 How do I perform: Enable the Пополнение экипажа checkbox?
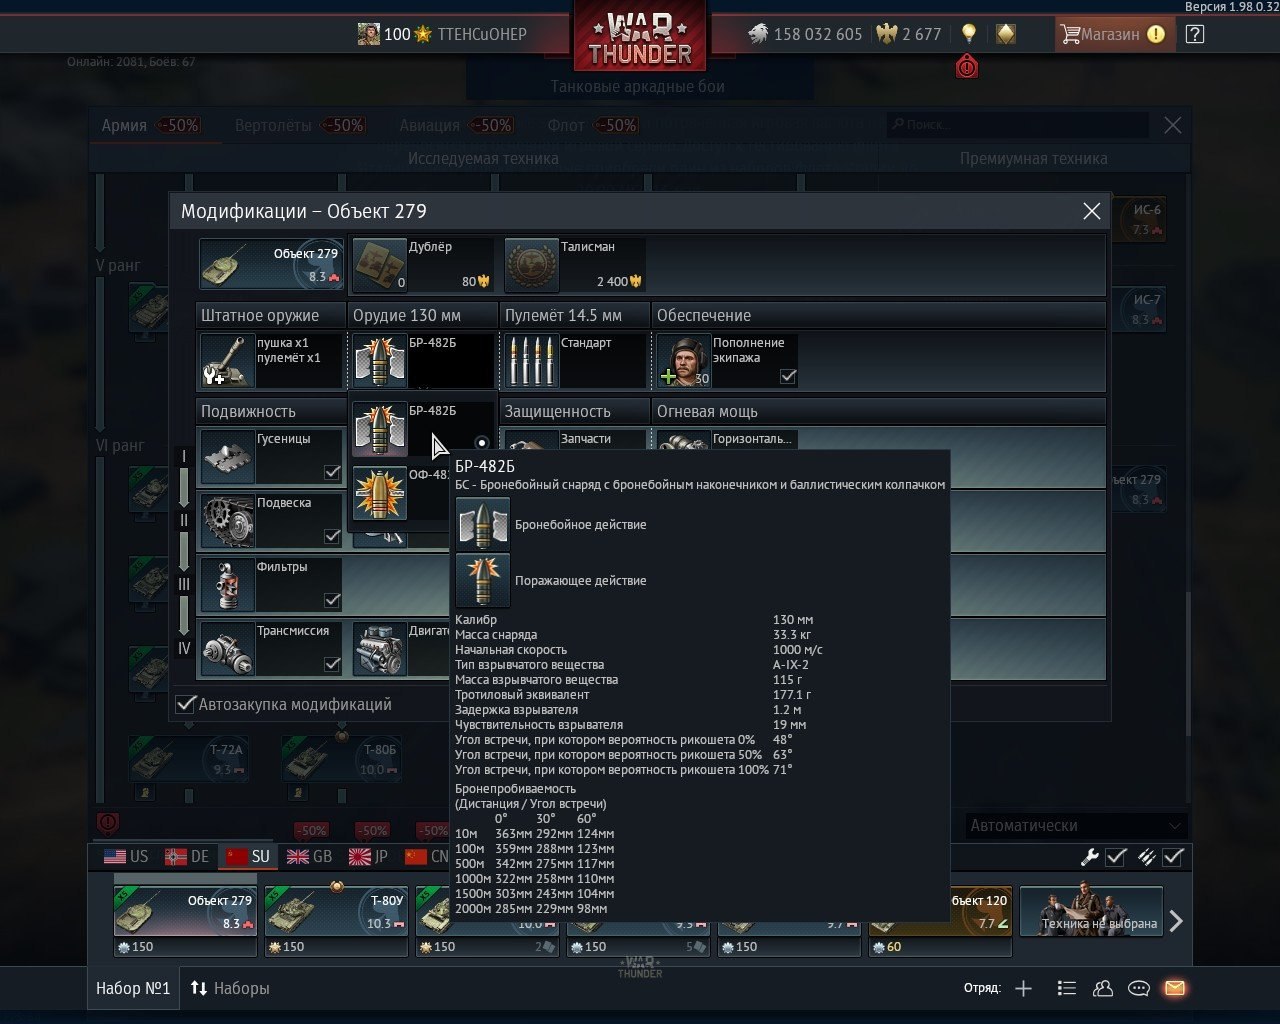[788, 376]
